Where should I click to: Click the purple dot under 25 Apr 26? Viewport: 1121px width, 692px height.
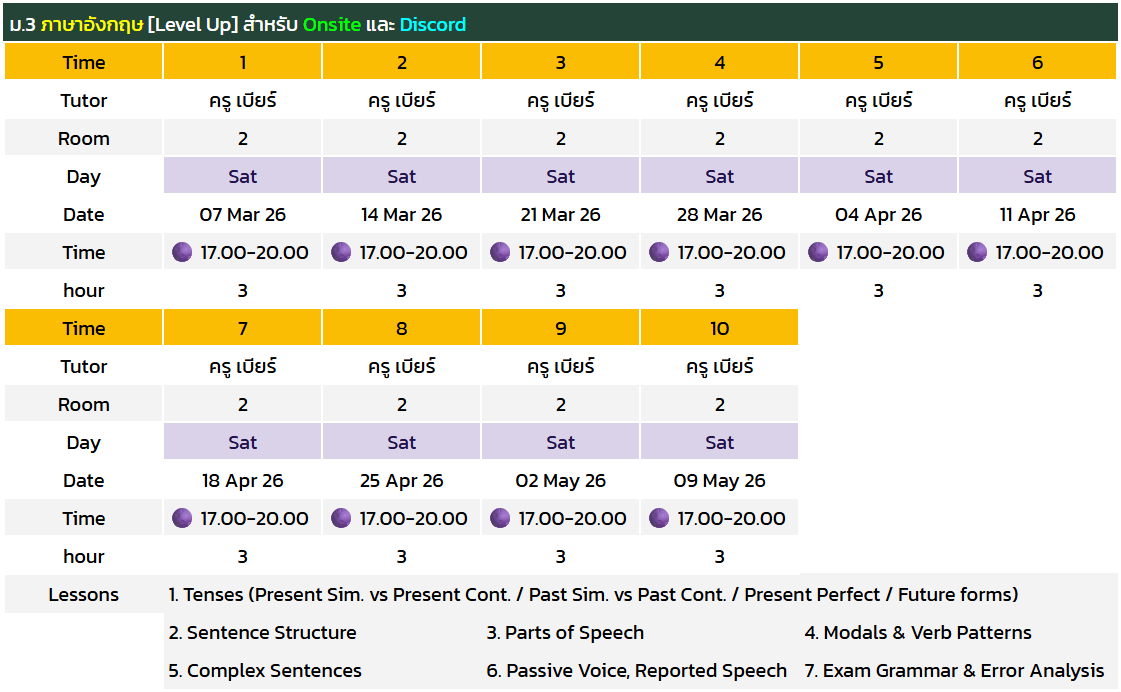[x=341, y=518]
